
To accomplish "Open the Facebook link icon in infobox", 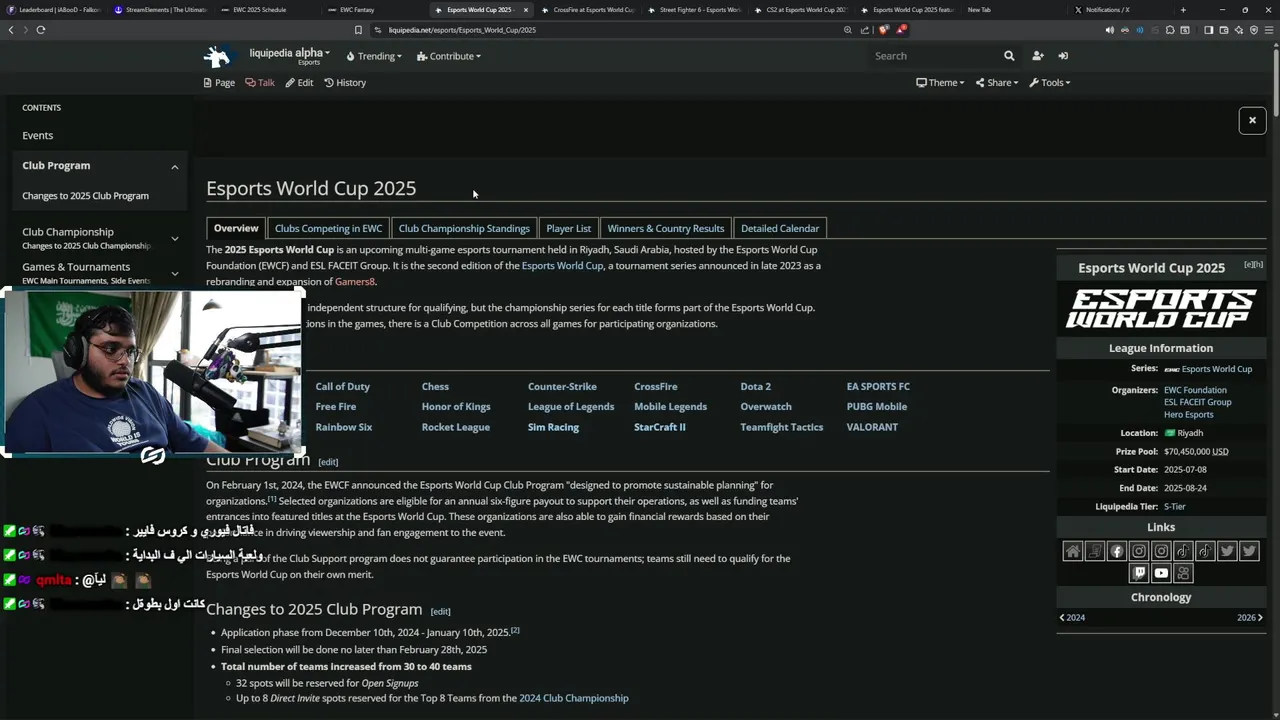I will click(x=1117, y=551).
